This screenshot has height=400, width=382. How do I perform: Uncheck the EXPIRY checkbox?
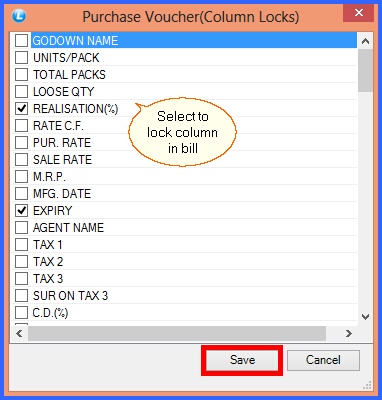click(x=21, y=211)
